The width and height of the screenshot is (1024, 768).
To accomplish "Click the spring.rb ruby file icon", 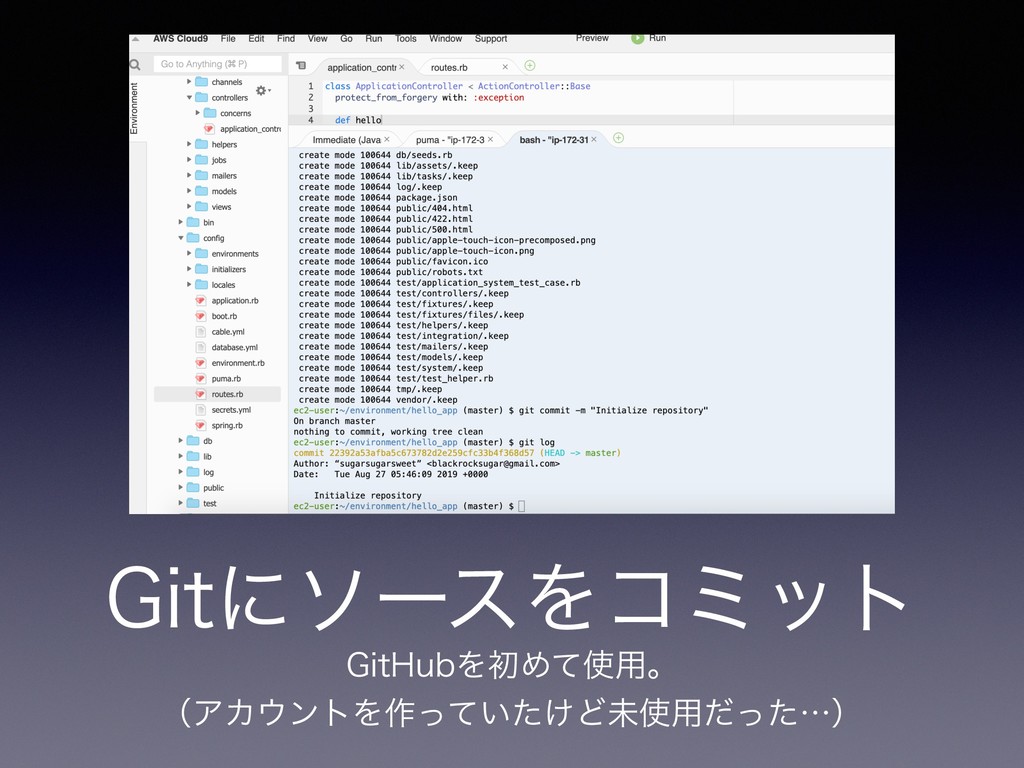I will pos(201,426).
